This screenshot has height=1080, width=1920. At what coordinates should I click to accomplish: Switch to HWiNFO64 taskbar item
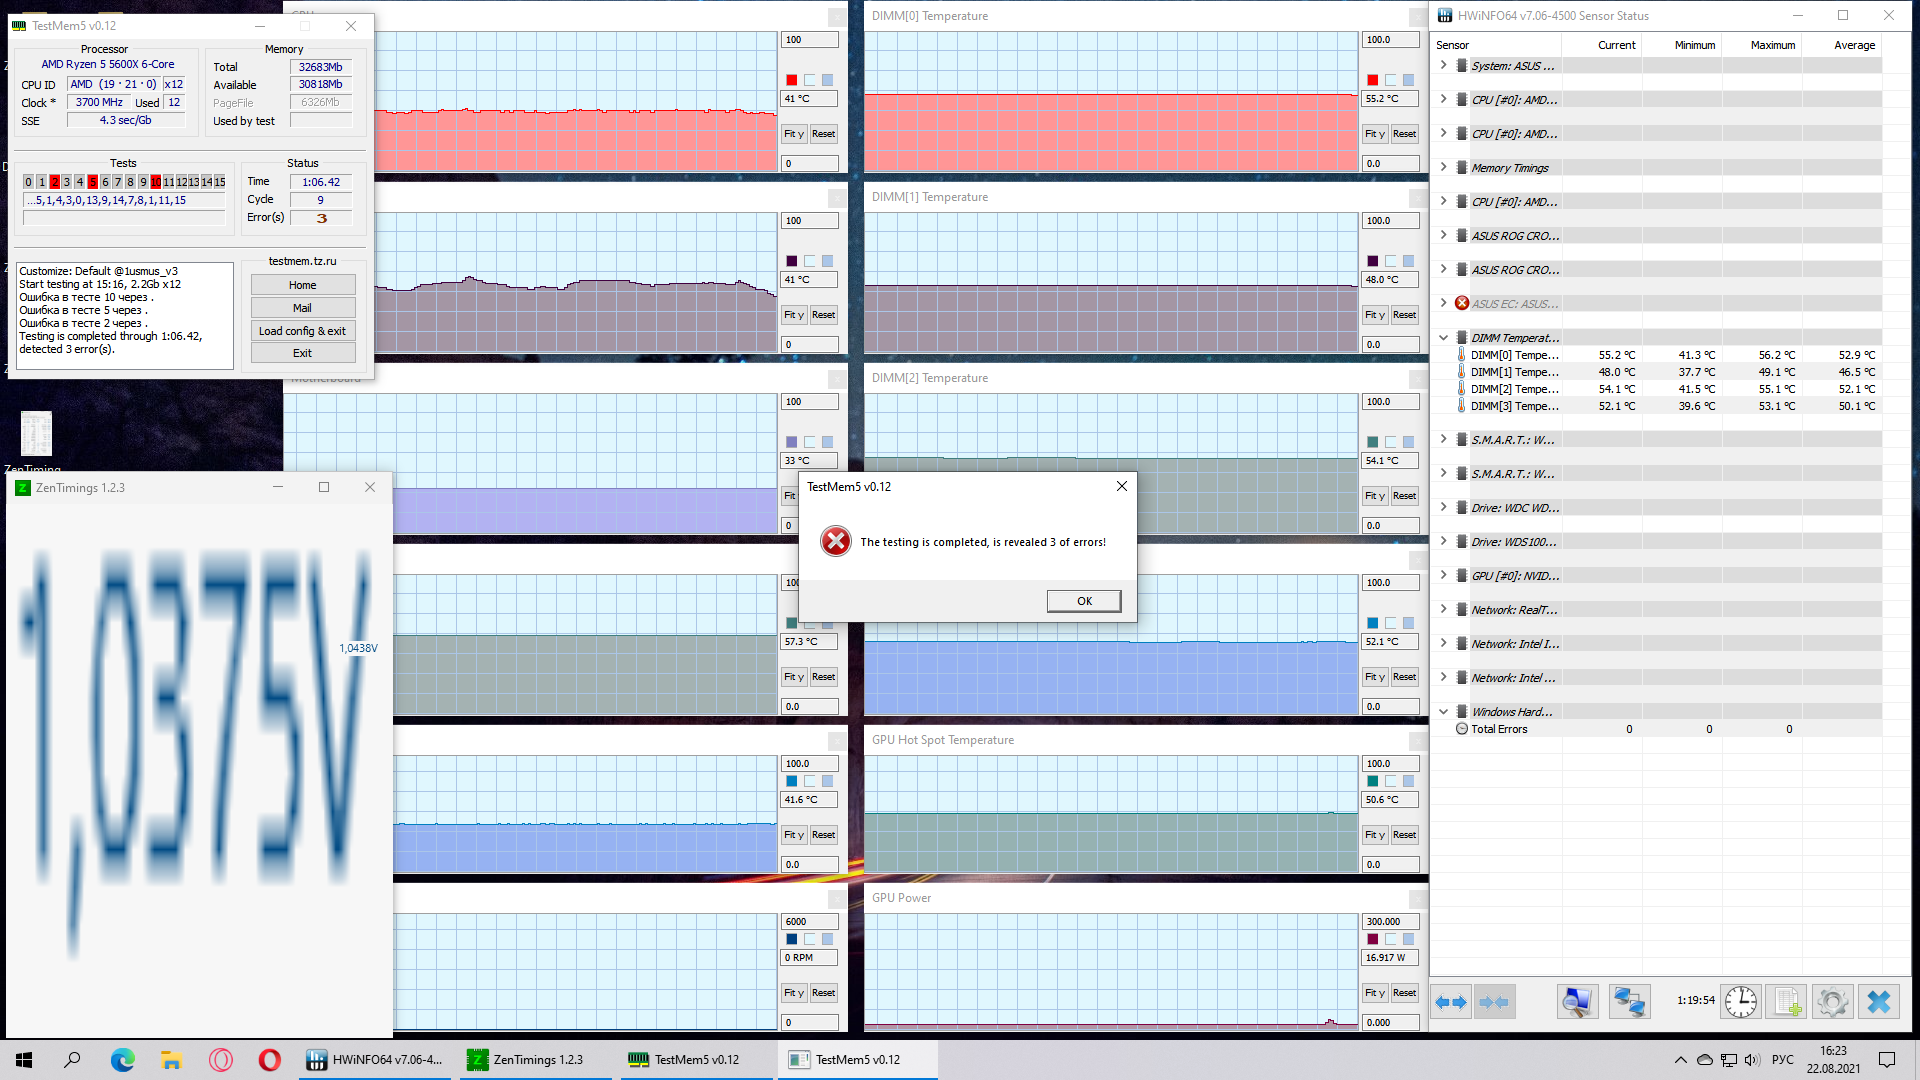(375, 1060)
